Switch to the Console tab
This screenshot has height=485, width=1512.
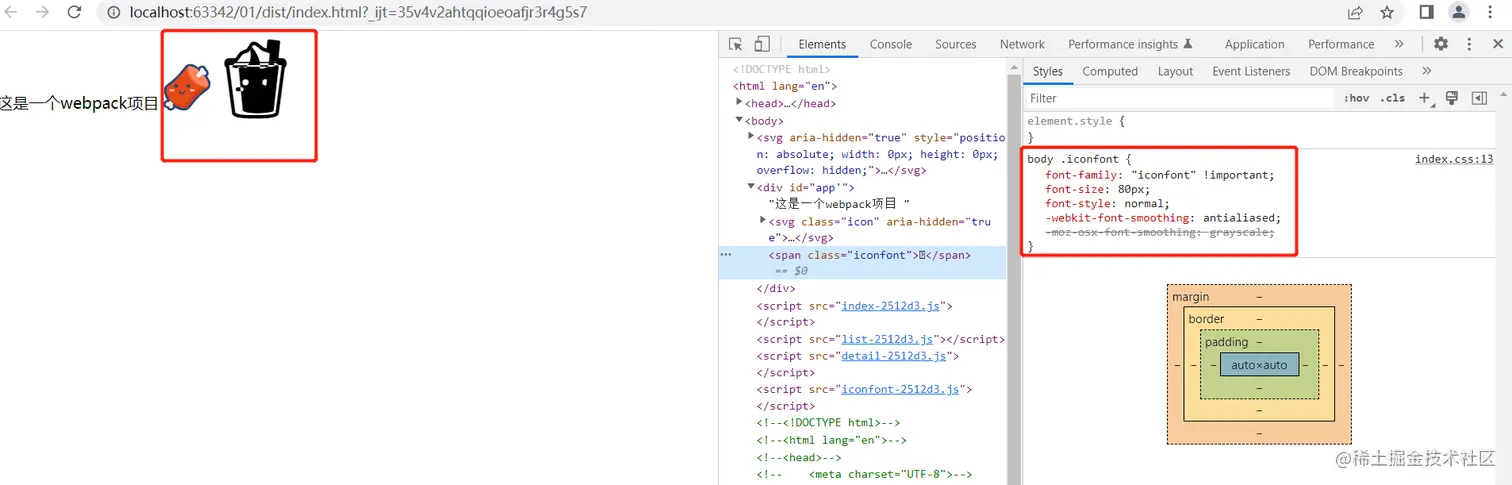pos(891,44)
